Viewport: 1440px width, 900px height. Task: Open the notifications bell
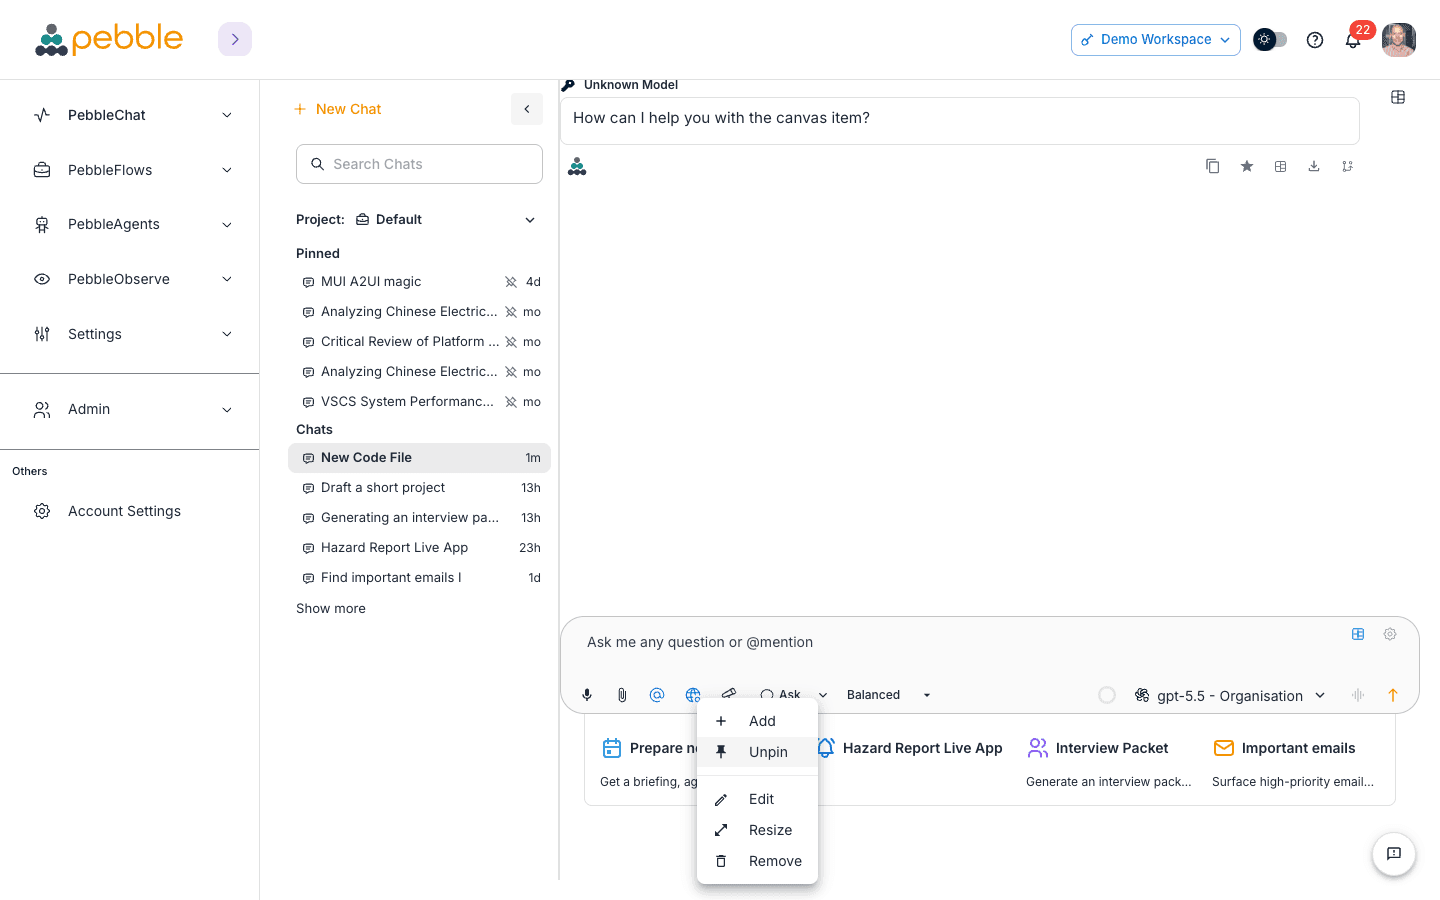[1353, 40]
